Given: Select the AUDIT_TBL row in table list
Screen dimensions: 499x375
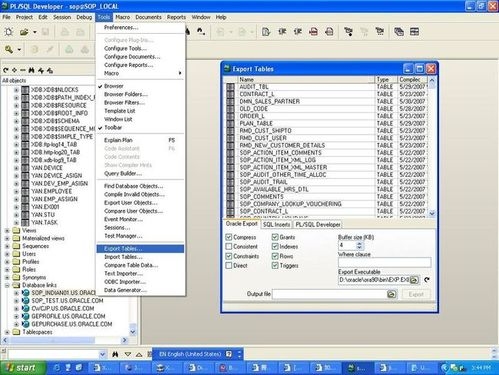Looking at the screenshot, I should pos(325,87).
